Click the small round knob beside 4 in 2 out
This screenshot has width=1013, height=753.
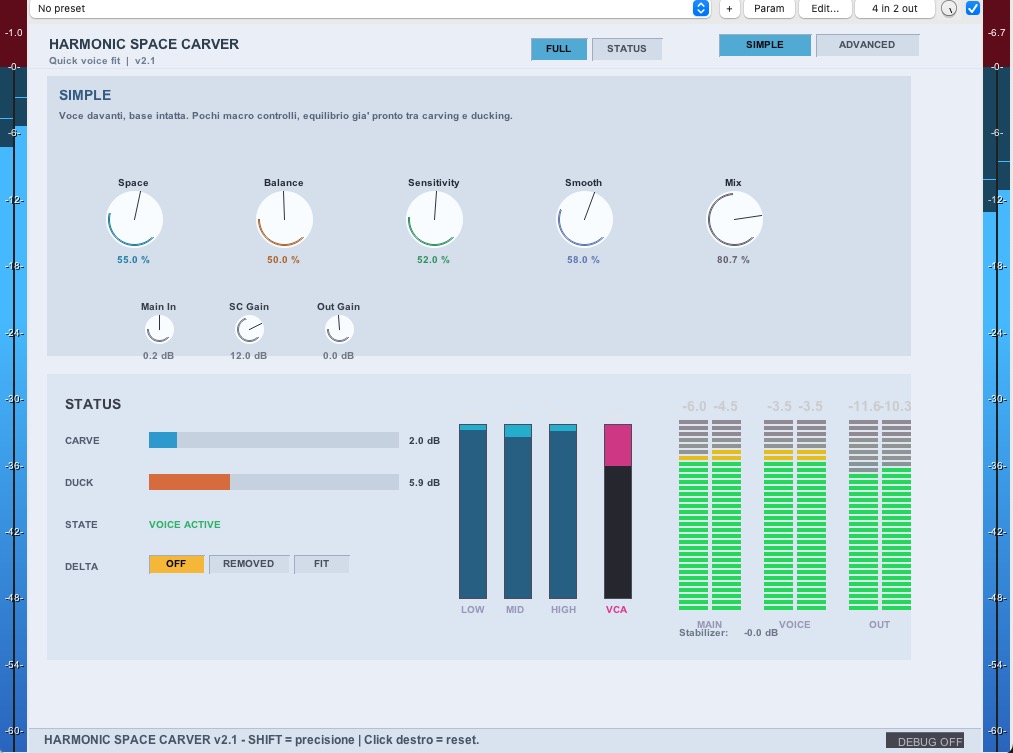948,8
